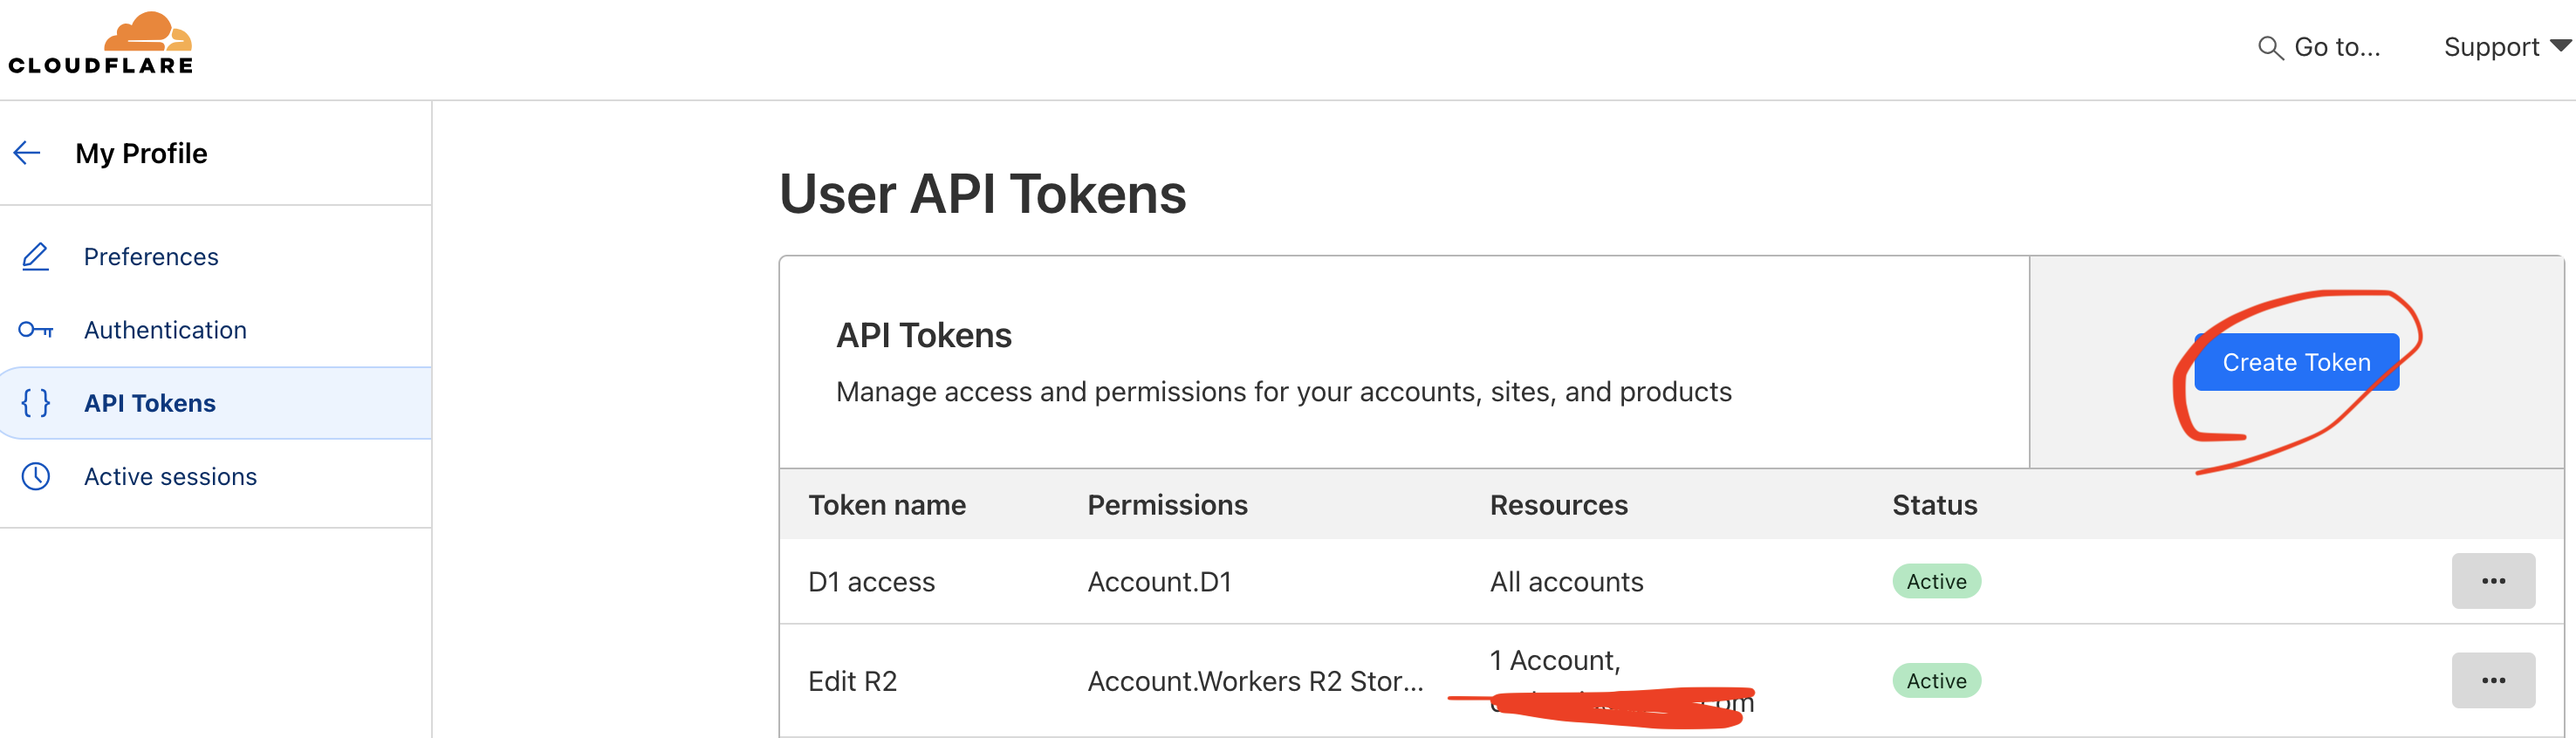The width and height of the screenshot is (2576, 738).
Task: Open the Support dropdown menu
Action: pyautogui.click(x=2505, y=47)
